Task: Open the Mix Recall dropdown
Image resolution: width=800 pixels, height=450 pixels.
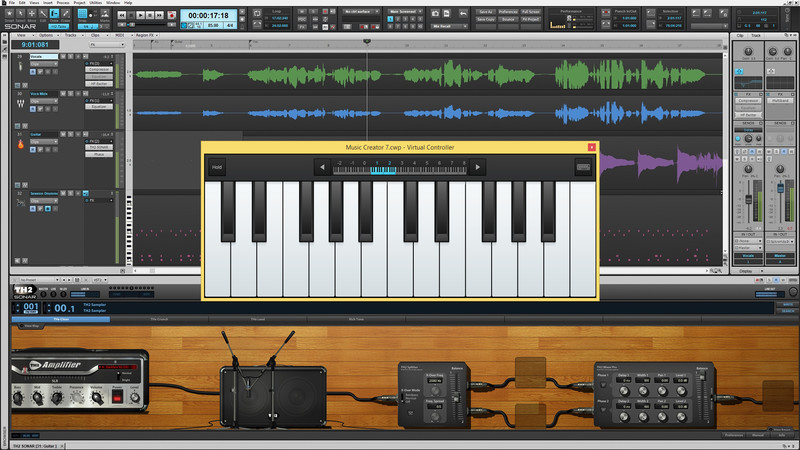Action: pyautogui.click(x=449, y=27)
